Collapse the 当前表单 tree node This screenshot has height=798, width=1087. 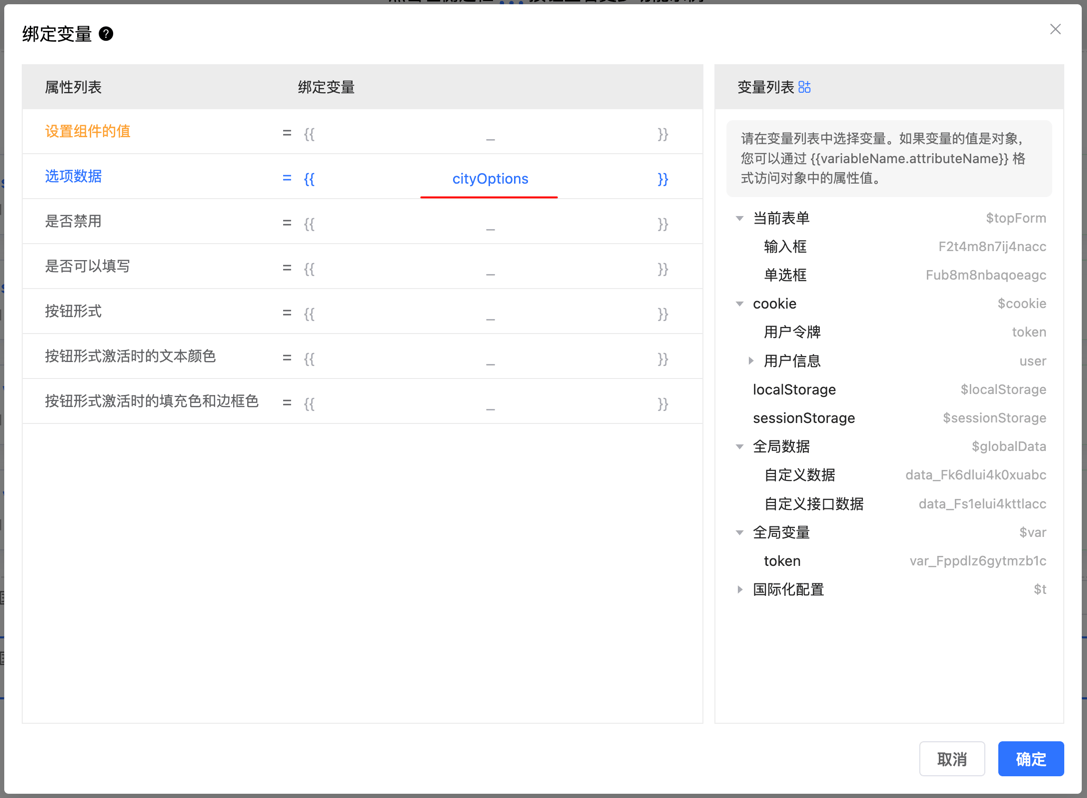pos(740,218)
